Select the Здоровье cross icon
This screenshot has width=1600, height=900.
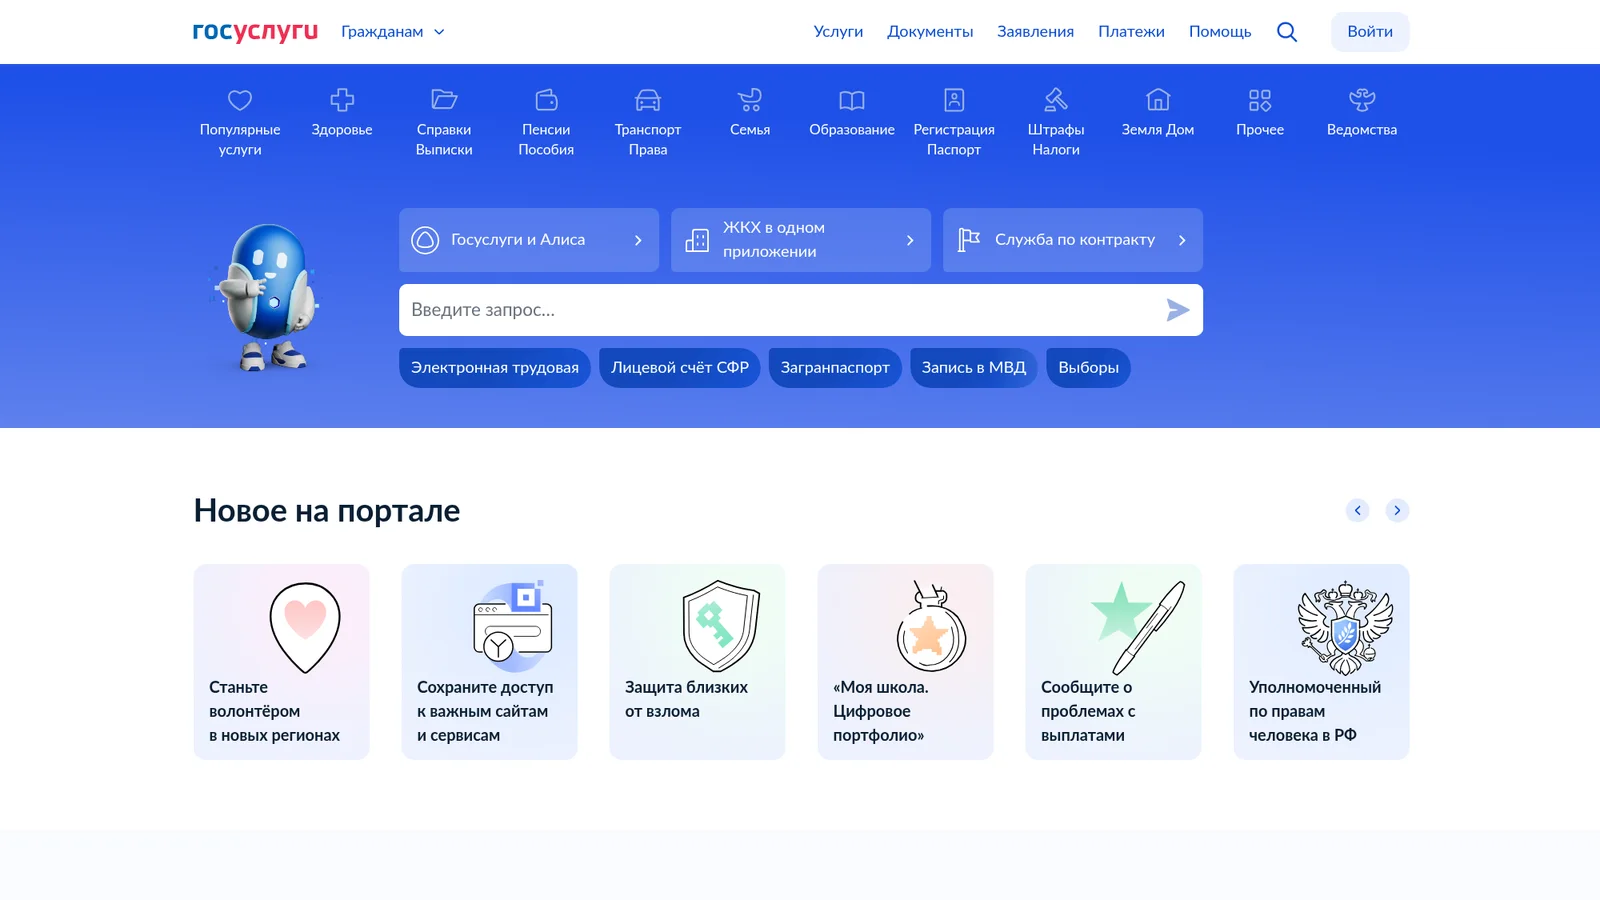point(342,100)
